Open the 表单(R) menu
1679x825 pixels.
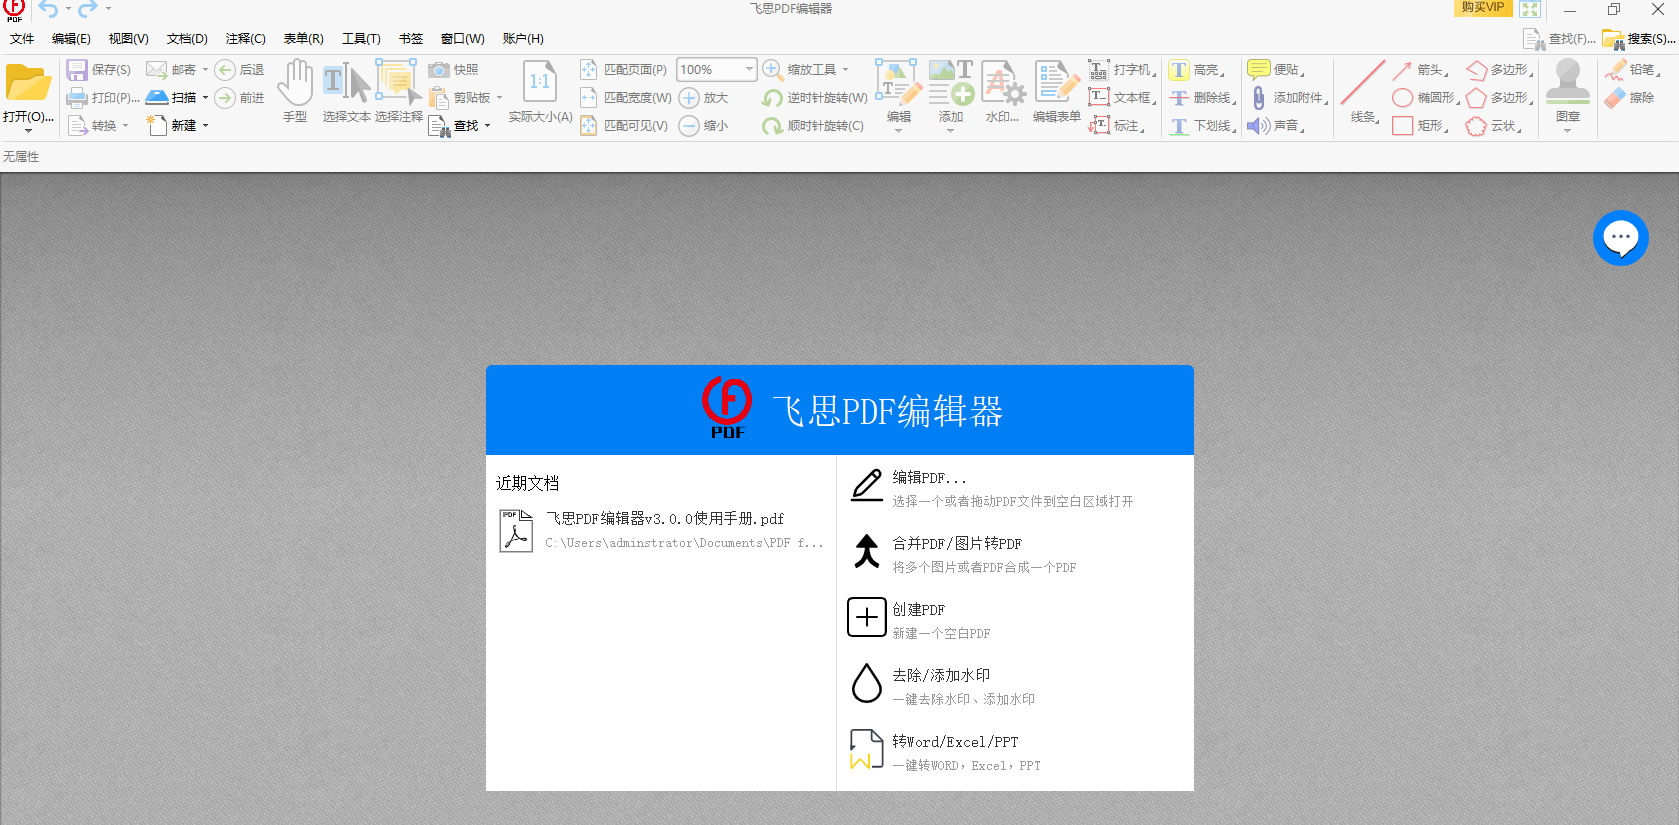[304, 39]
